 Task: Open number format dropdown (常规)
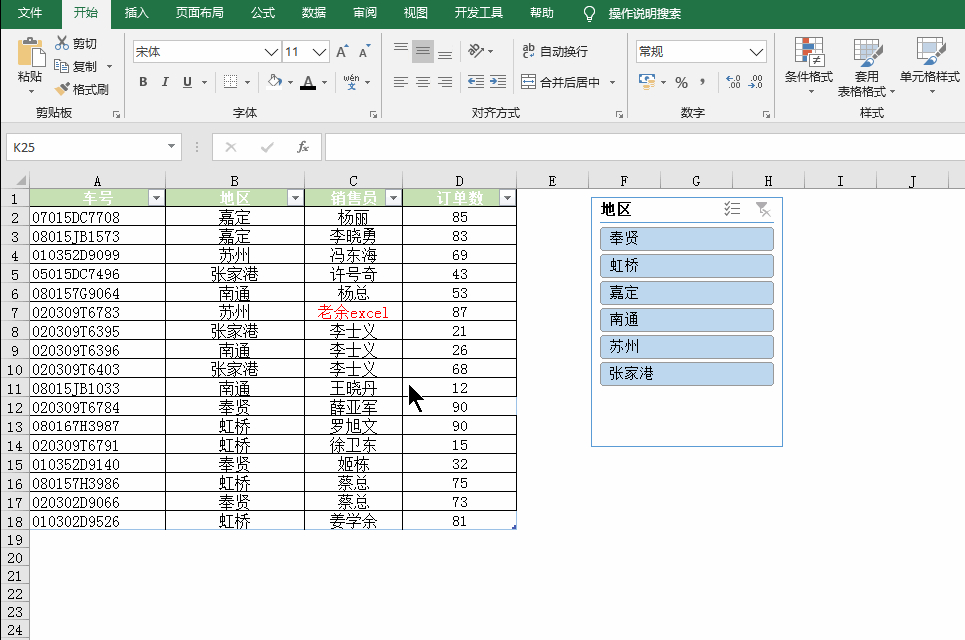coord(756,52)
